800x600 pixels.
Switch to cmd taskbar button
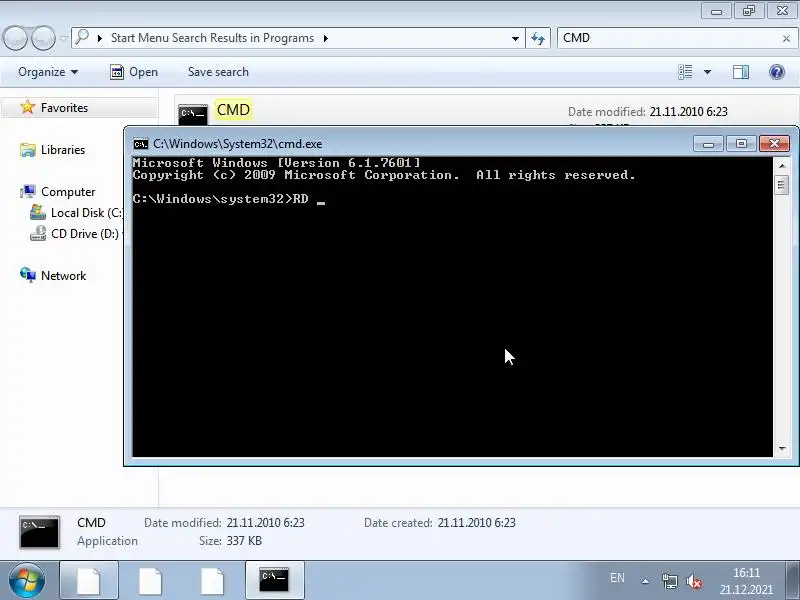click(274, 580)
